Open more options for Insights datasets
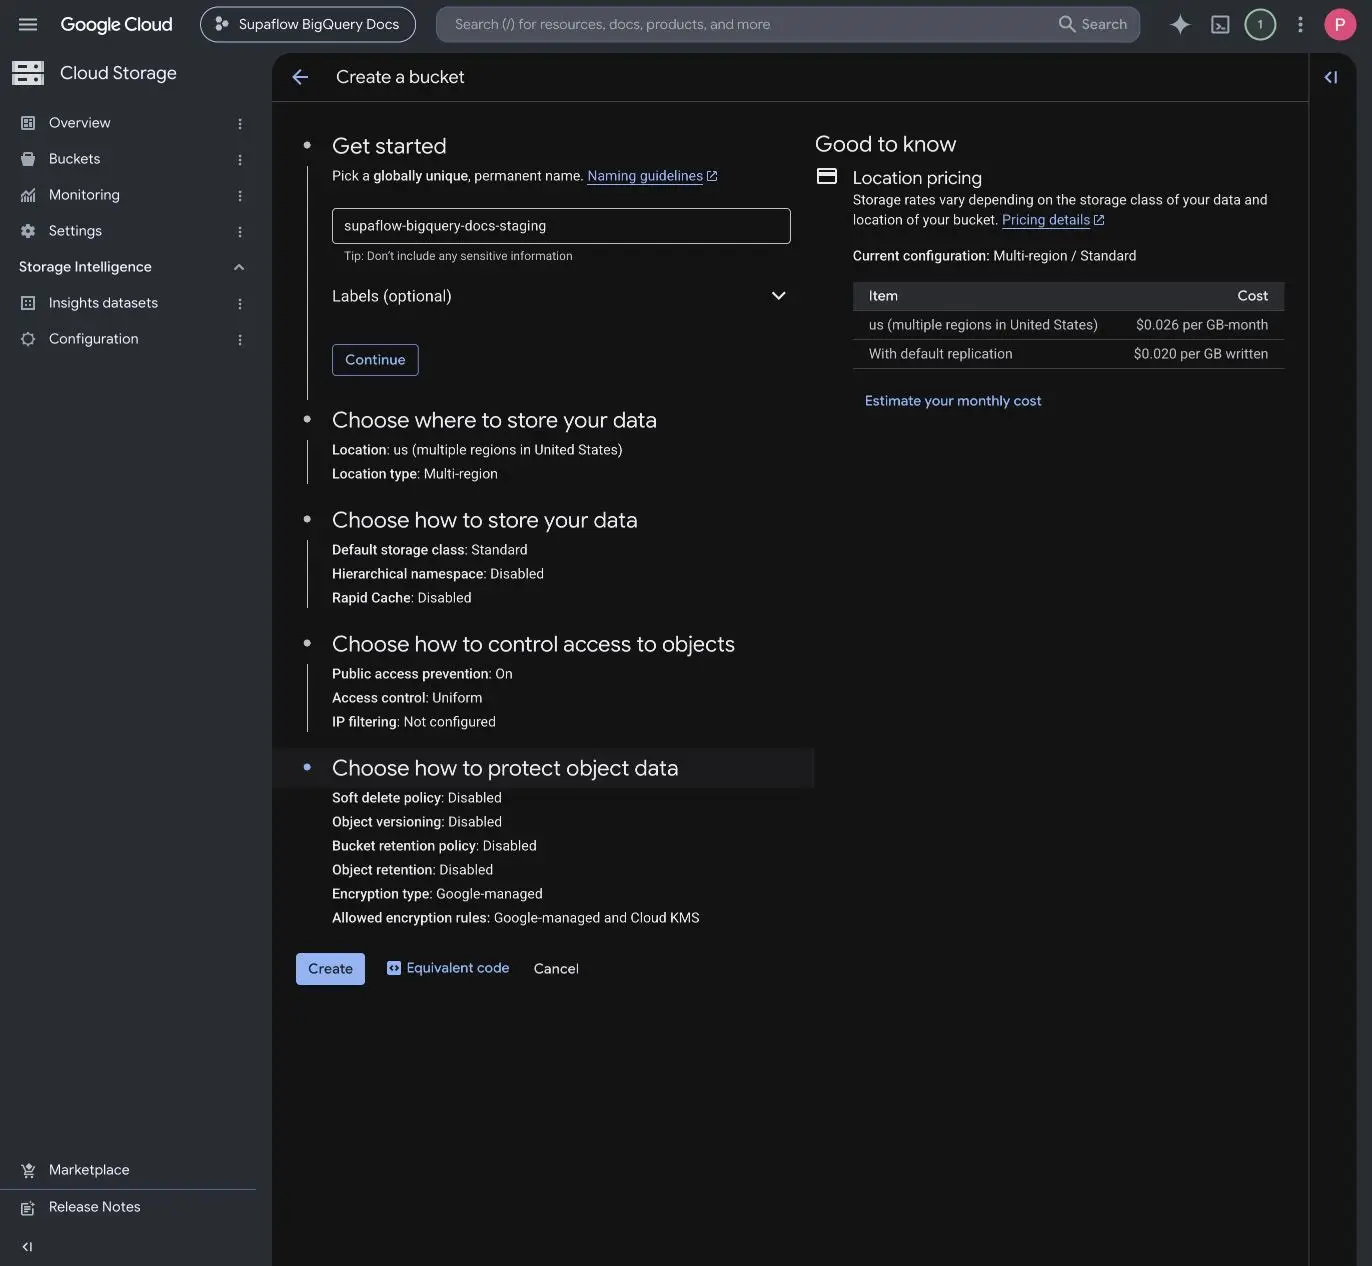Image resolution: width=1372 pixels, height=1266 pixels. click(240, 303)
